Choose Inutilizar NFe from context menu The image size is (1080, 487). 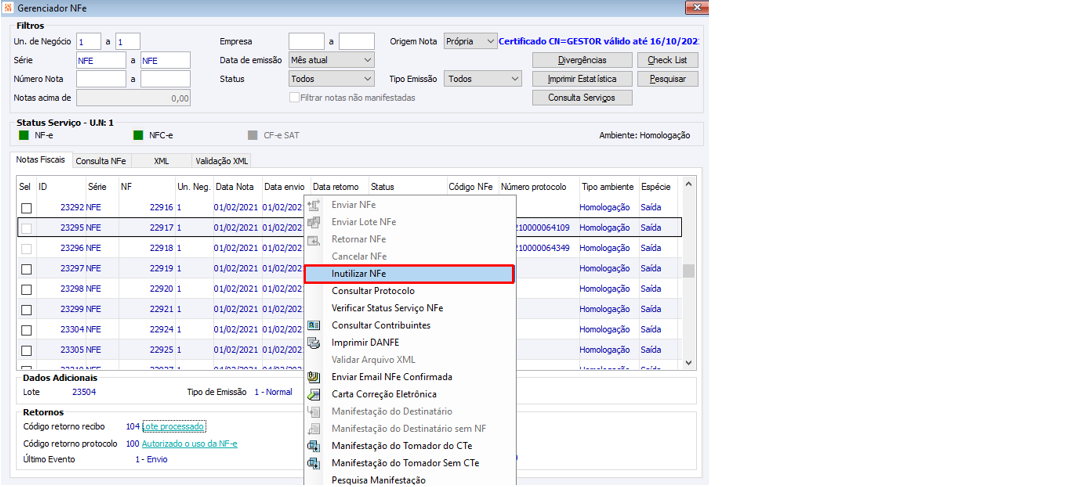(410, 274)
